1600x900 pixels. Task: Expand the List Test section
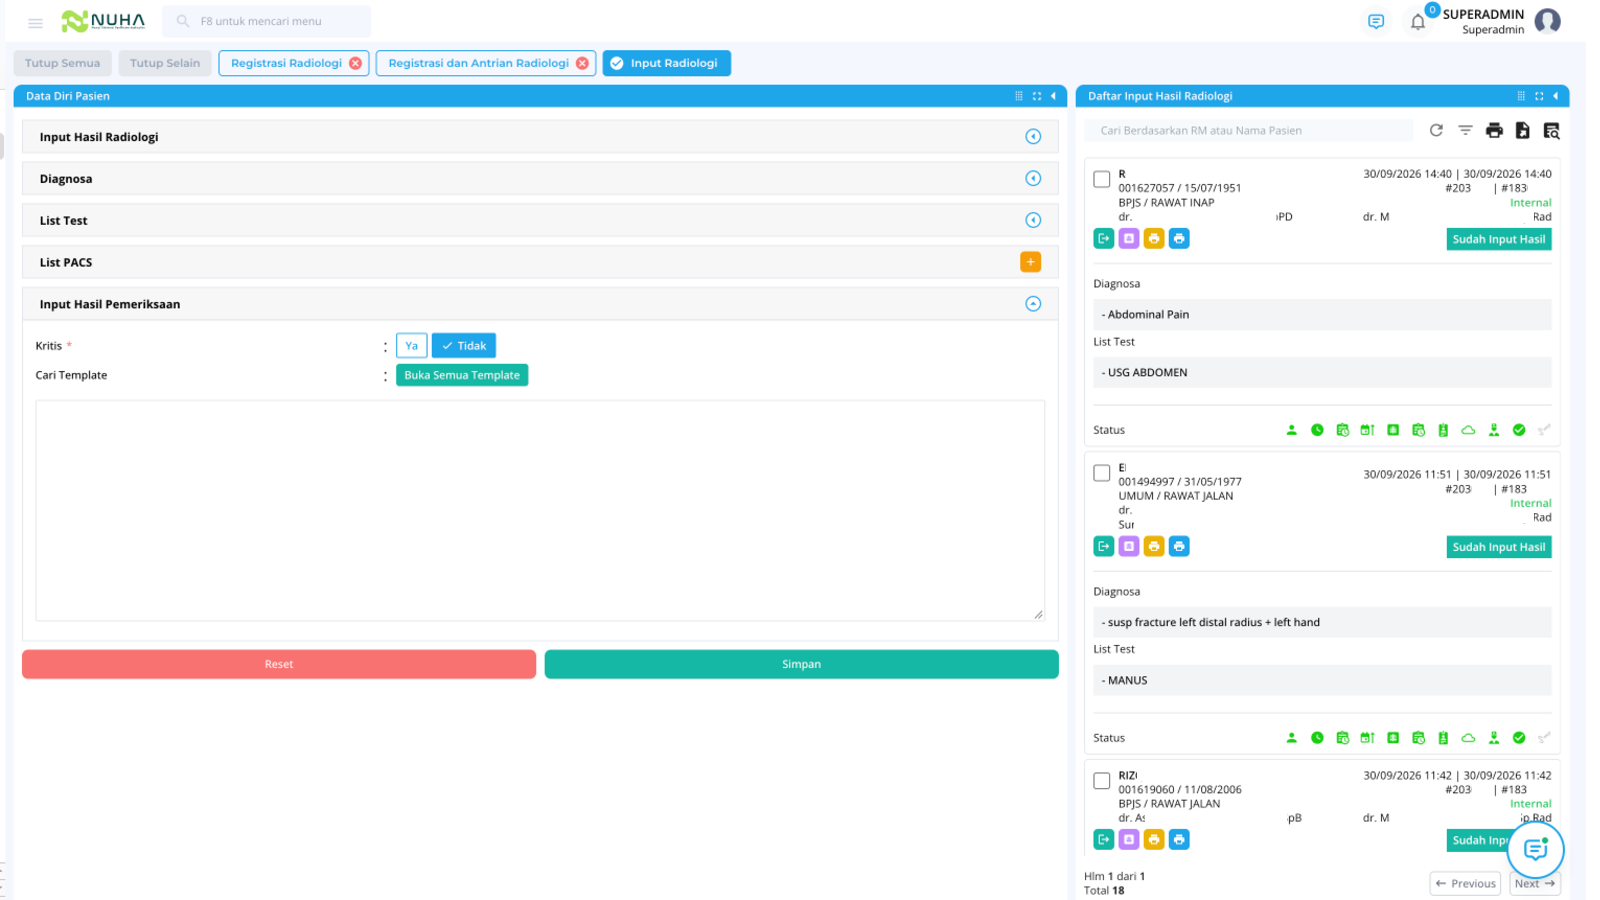coord(1033,220)
